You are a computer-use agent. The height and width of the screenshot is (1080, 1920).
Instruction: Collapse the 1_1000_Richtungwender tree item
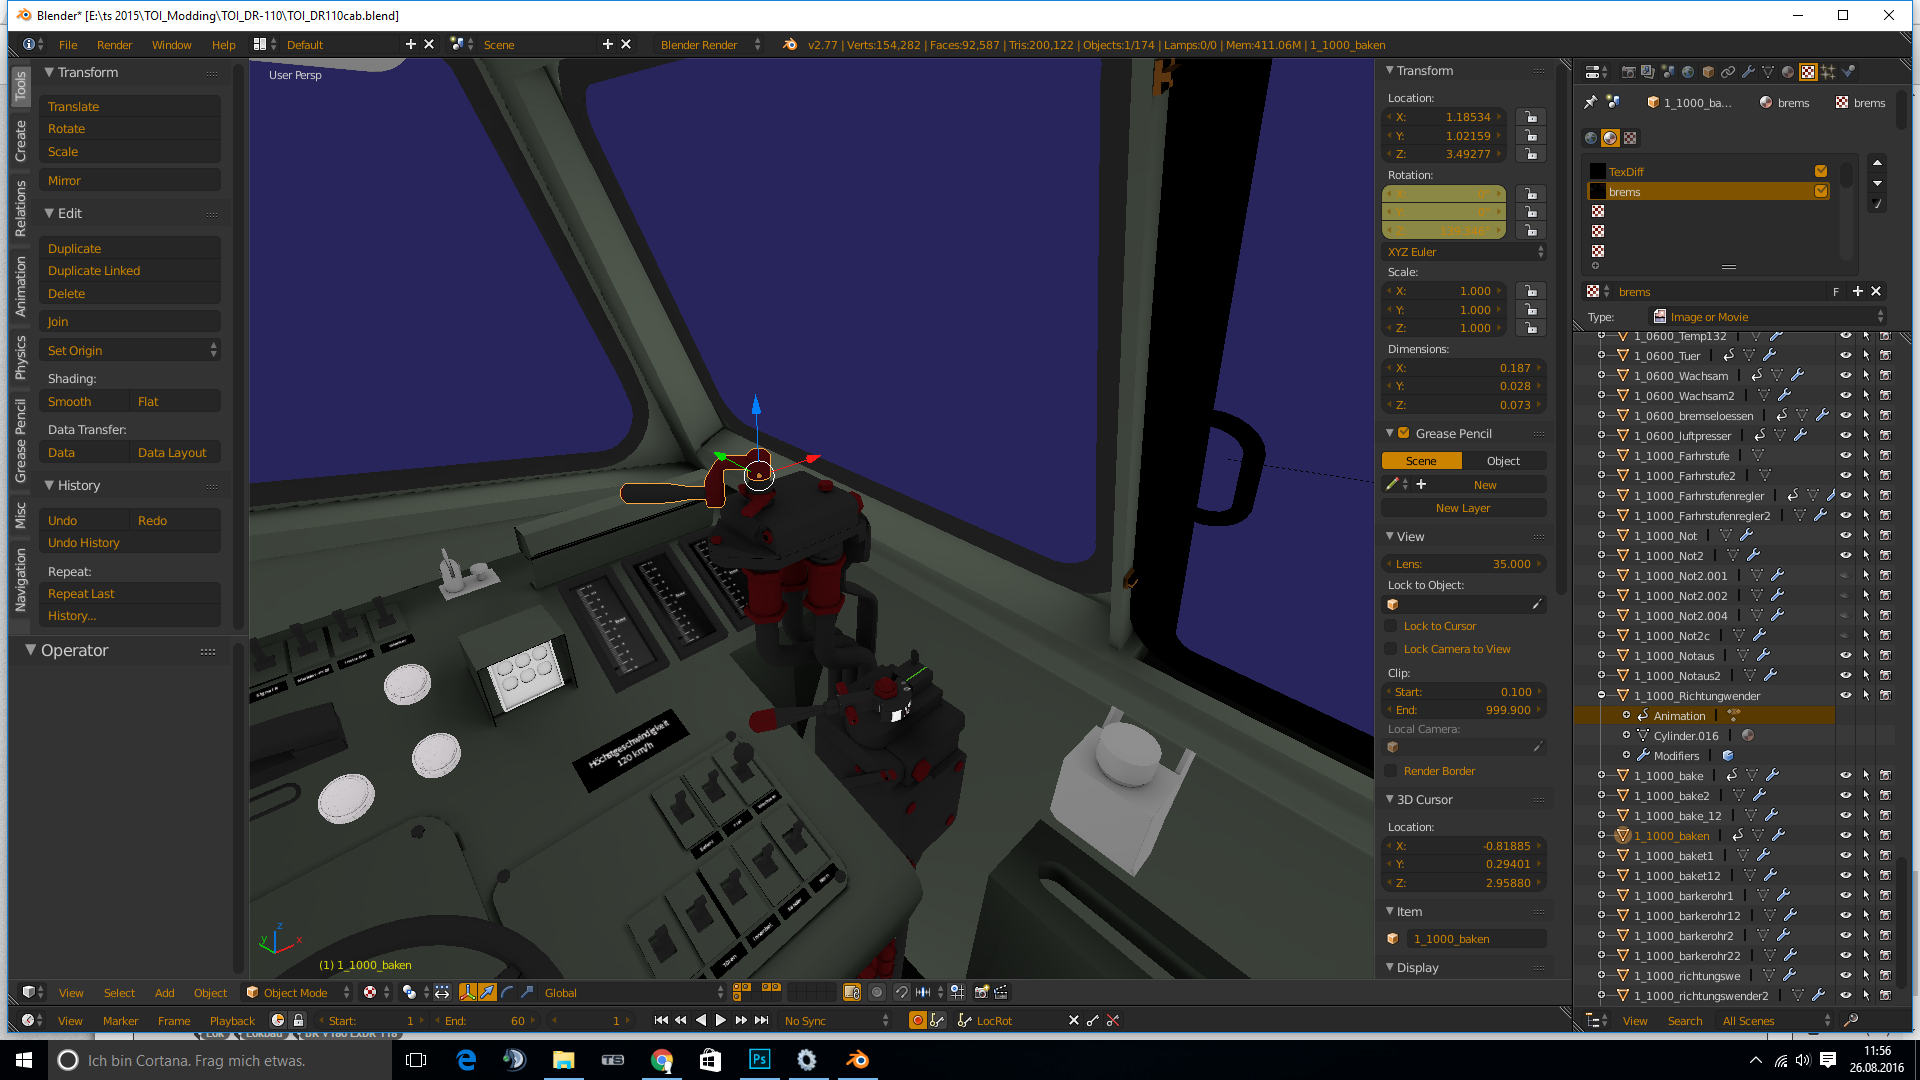(1601, 696)
